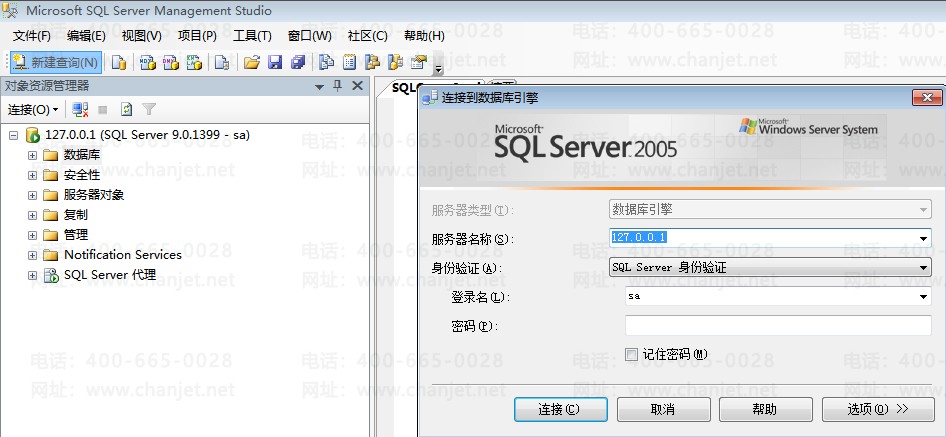The width and height of the screenshot is (946, 437).
Task: Click the 新建查询 (New Query) toolbar button
Action: point(56,63)
